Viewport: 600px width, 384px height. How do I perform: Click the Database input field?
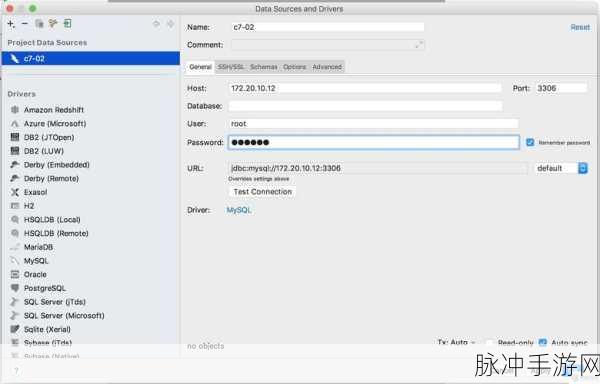[365, 106]
